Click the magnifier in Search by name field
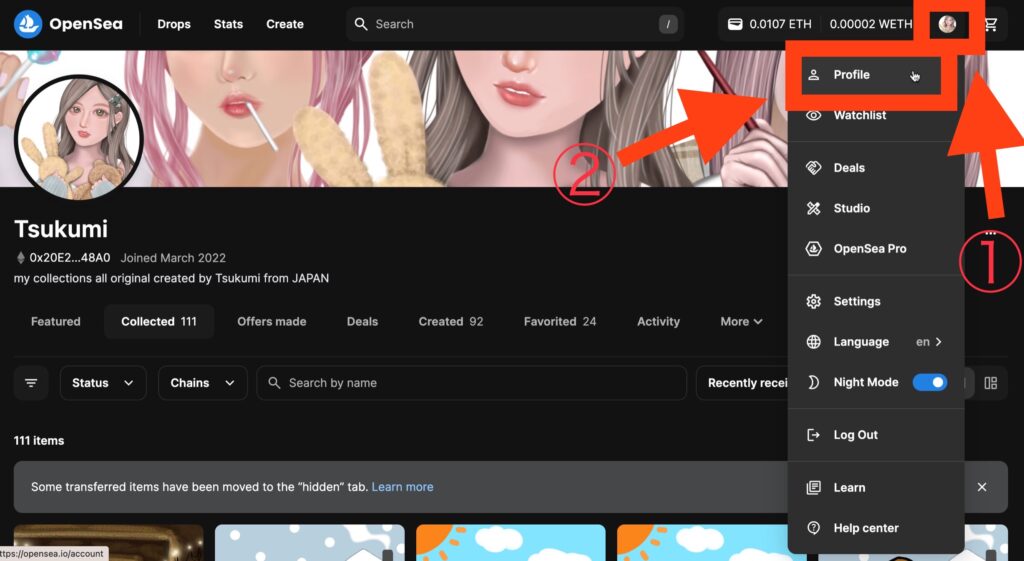Viewport: 1024px width, 561px height. click(274, 383)
